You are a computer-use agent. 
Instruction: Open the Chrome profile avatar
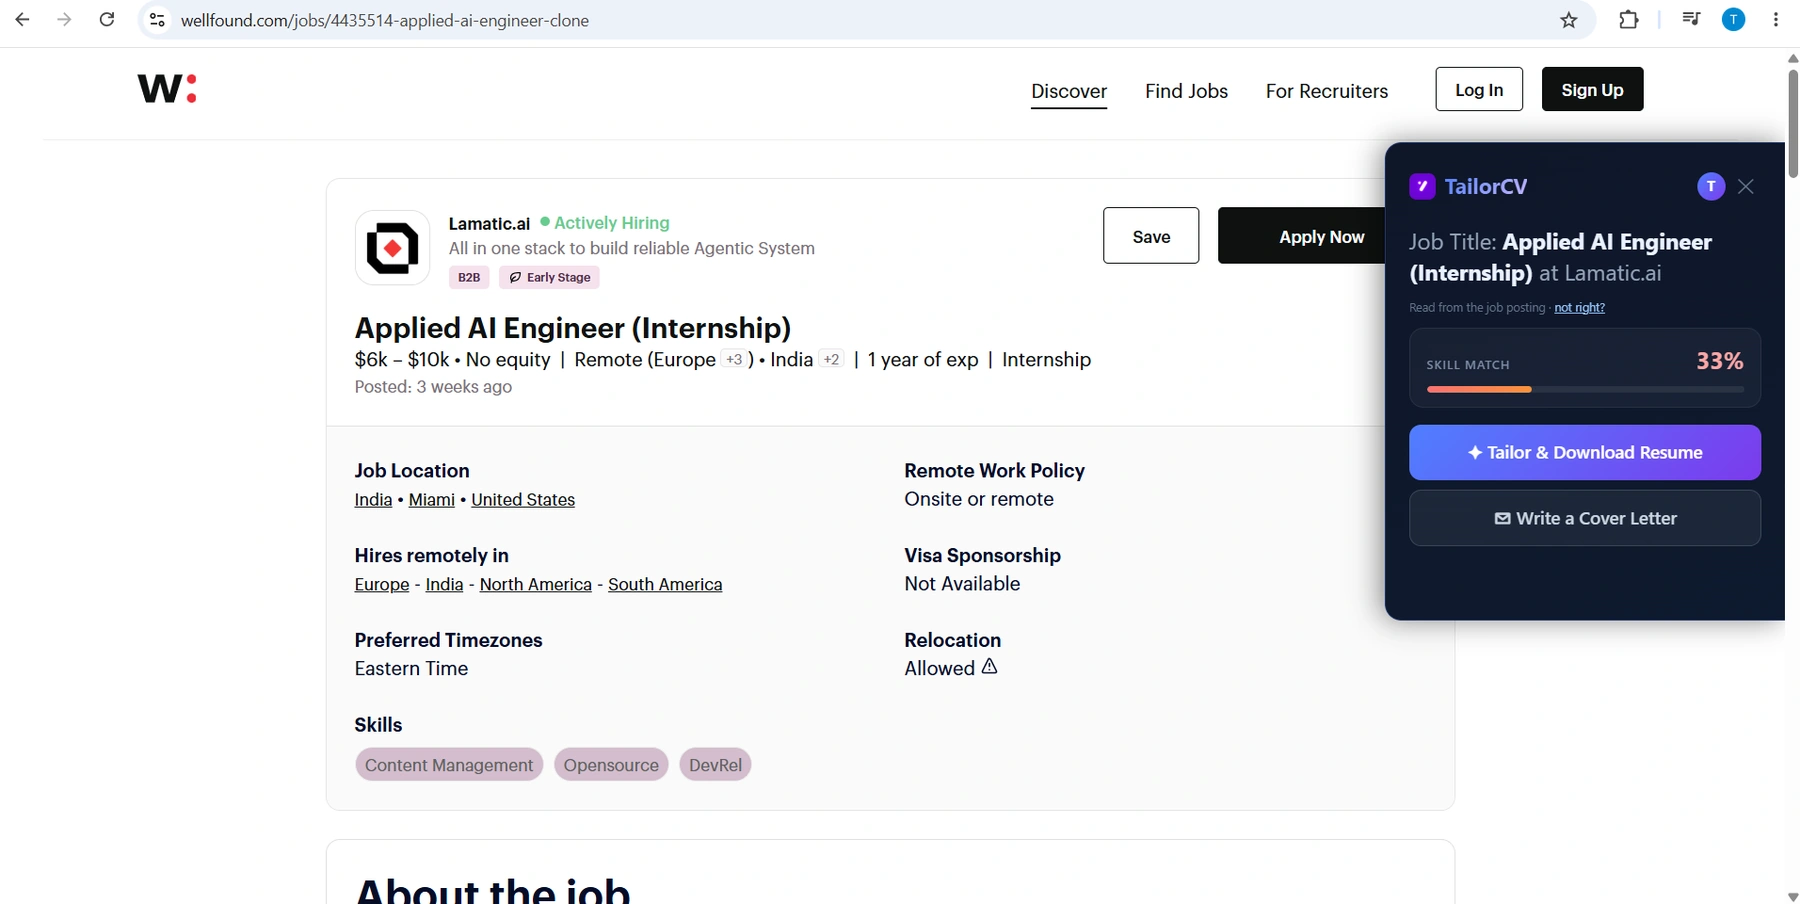tap(1734, 19)
